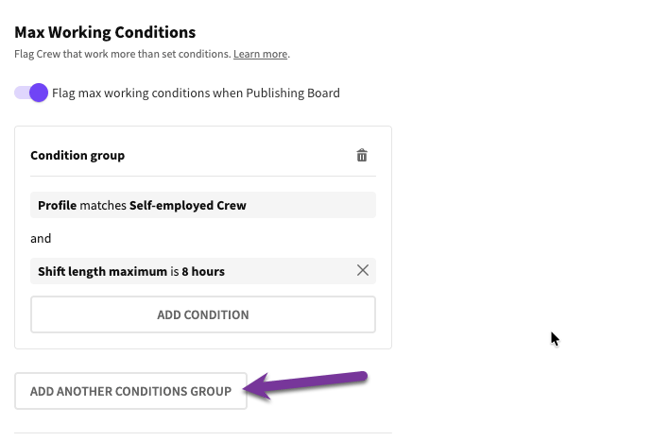This screenshot has height=441, width=670.
Task: Click the Condition group title
Action: point(78,155)
